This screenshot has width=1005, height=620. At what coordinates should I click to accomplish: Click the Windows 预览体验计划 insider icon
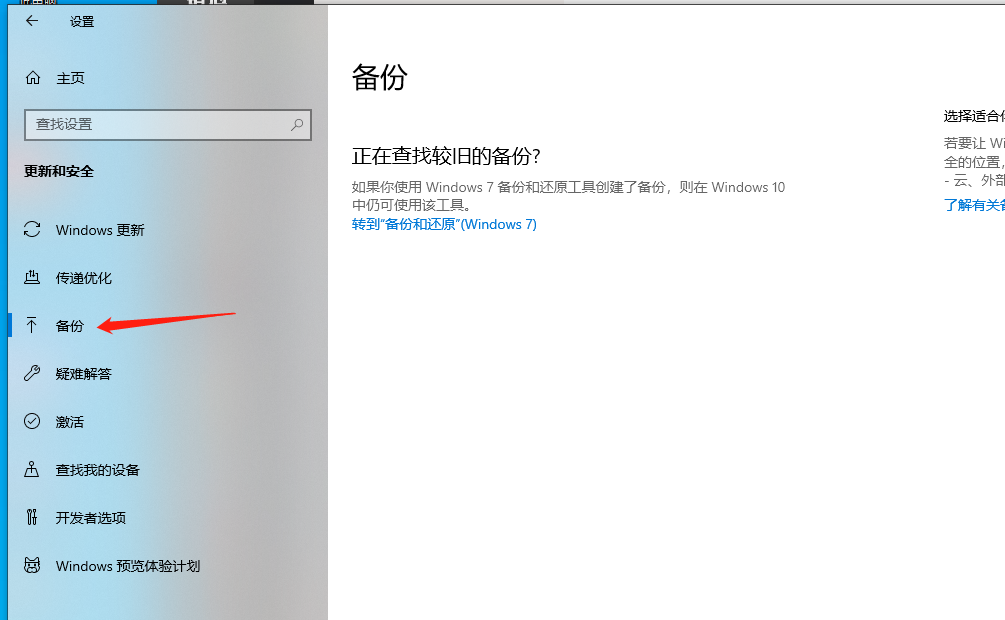pos(31,566)
